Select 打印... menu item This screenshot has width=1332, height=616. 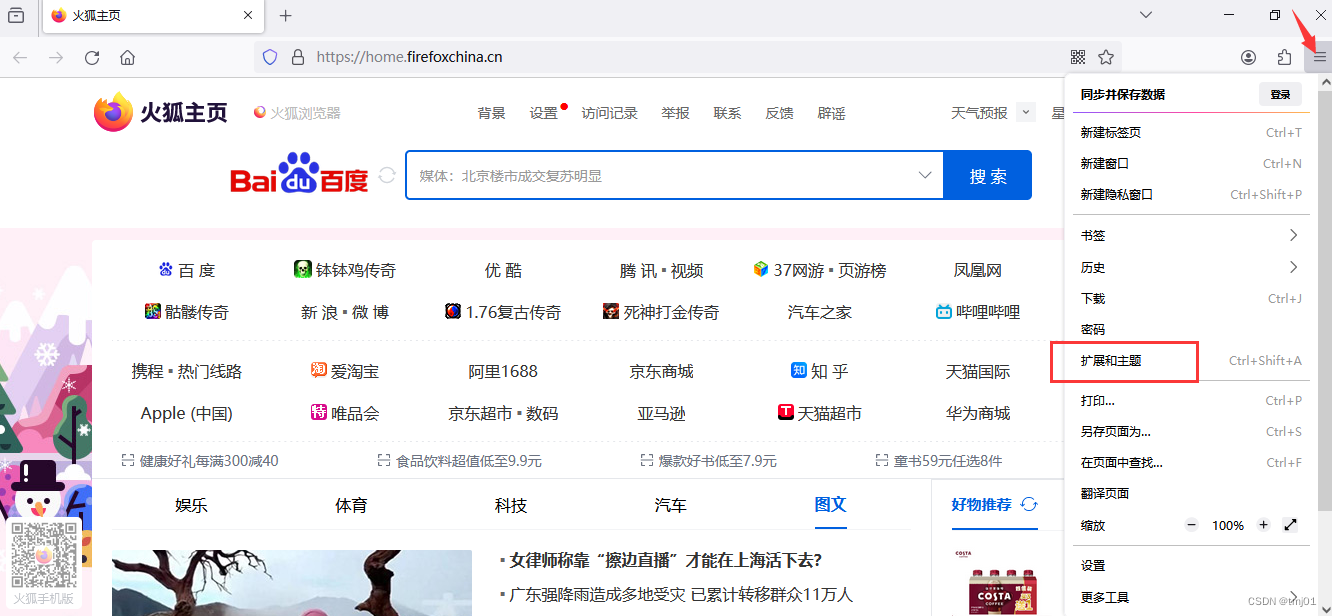(1190, 400)
